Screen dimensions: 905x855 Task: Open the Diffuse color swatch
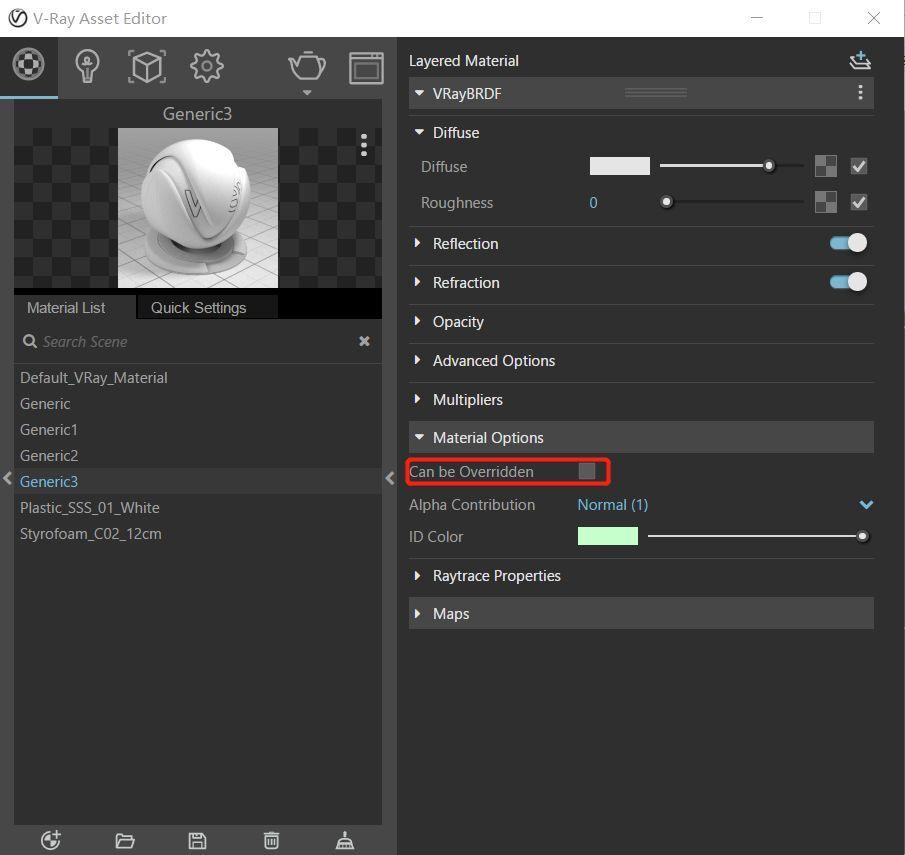click(x=619, y=166)
